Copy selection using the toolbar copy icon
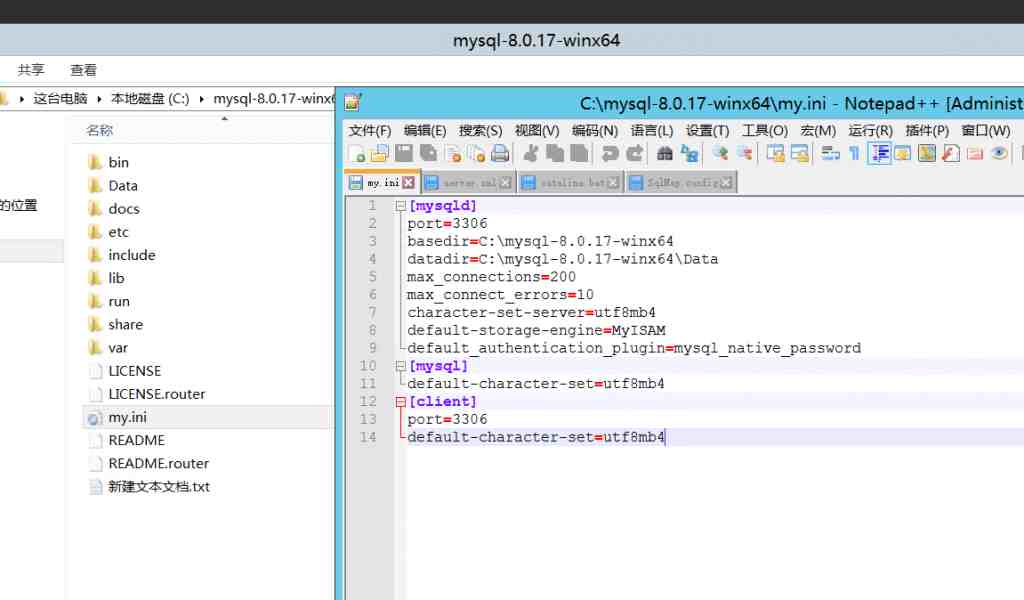 (555, 153)
